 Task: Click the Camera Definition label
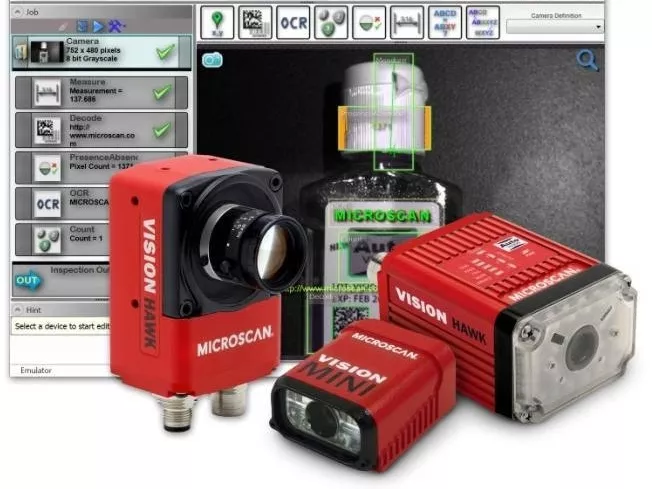tap(556, 15)
